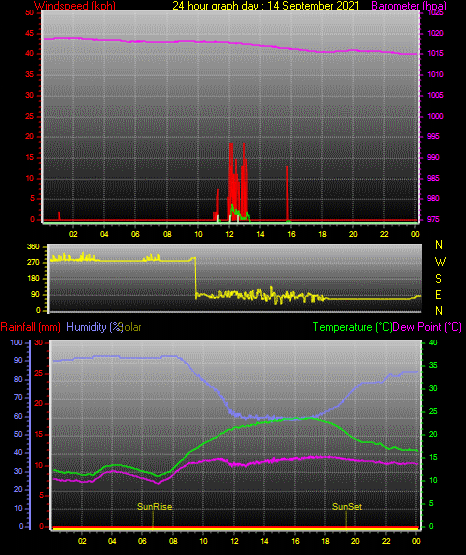
Task: Click the Humidity (%) legend label
Action: [x=94, y=327]
